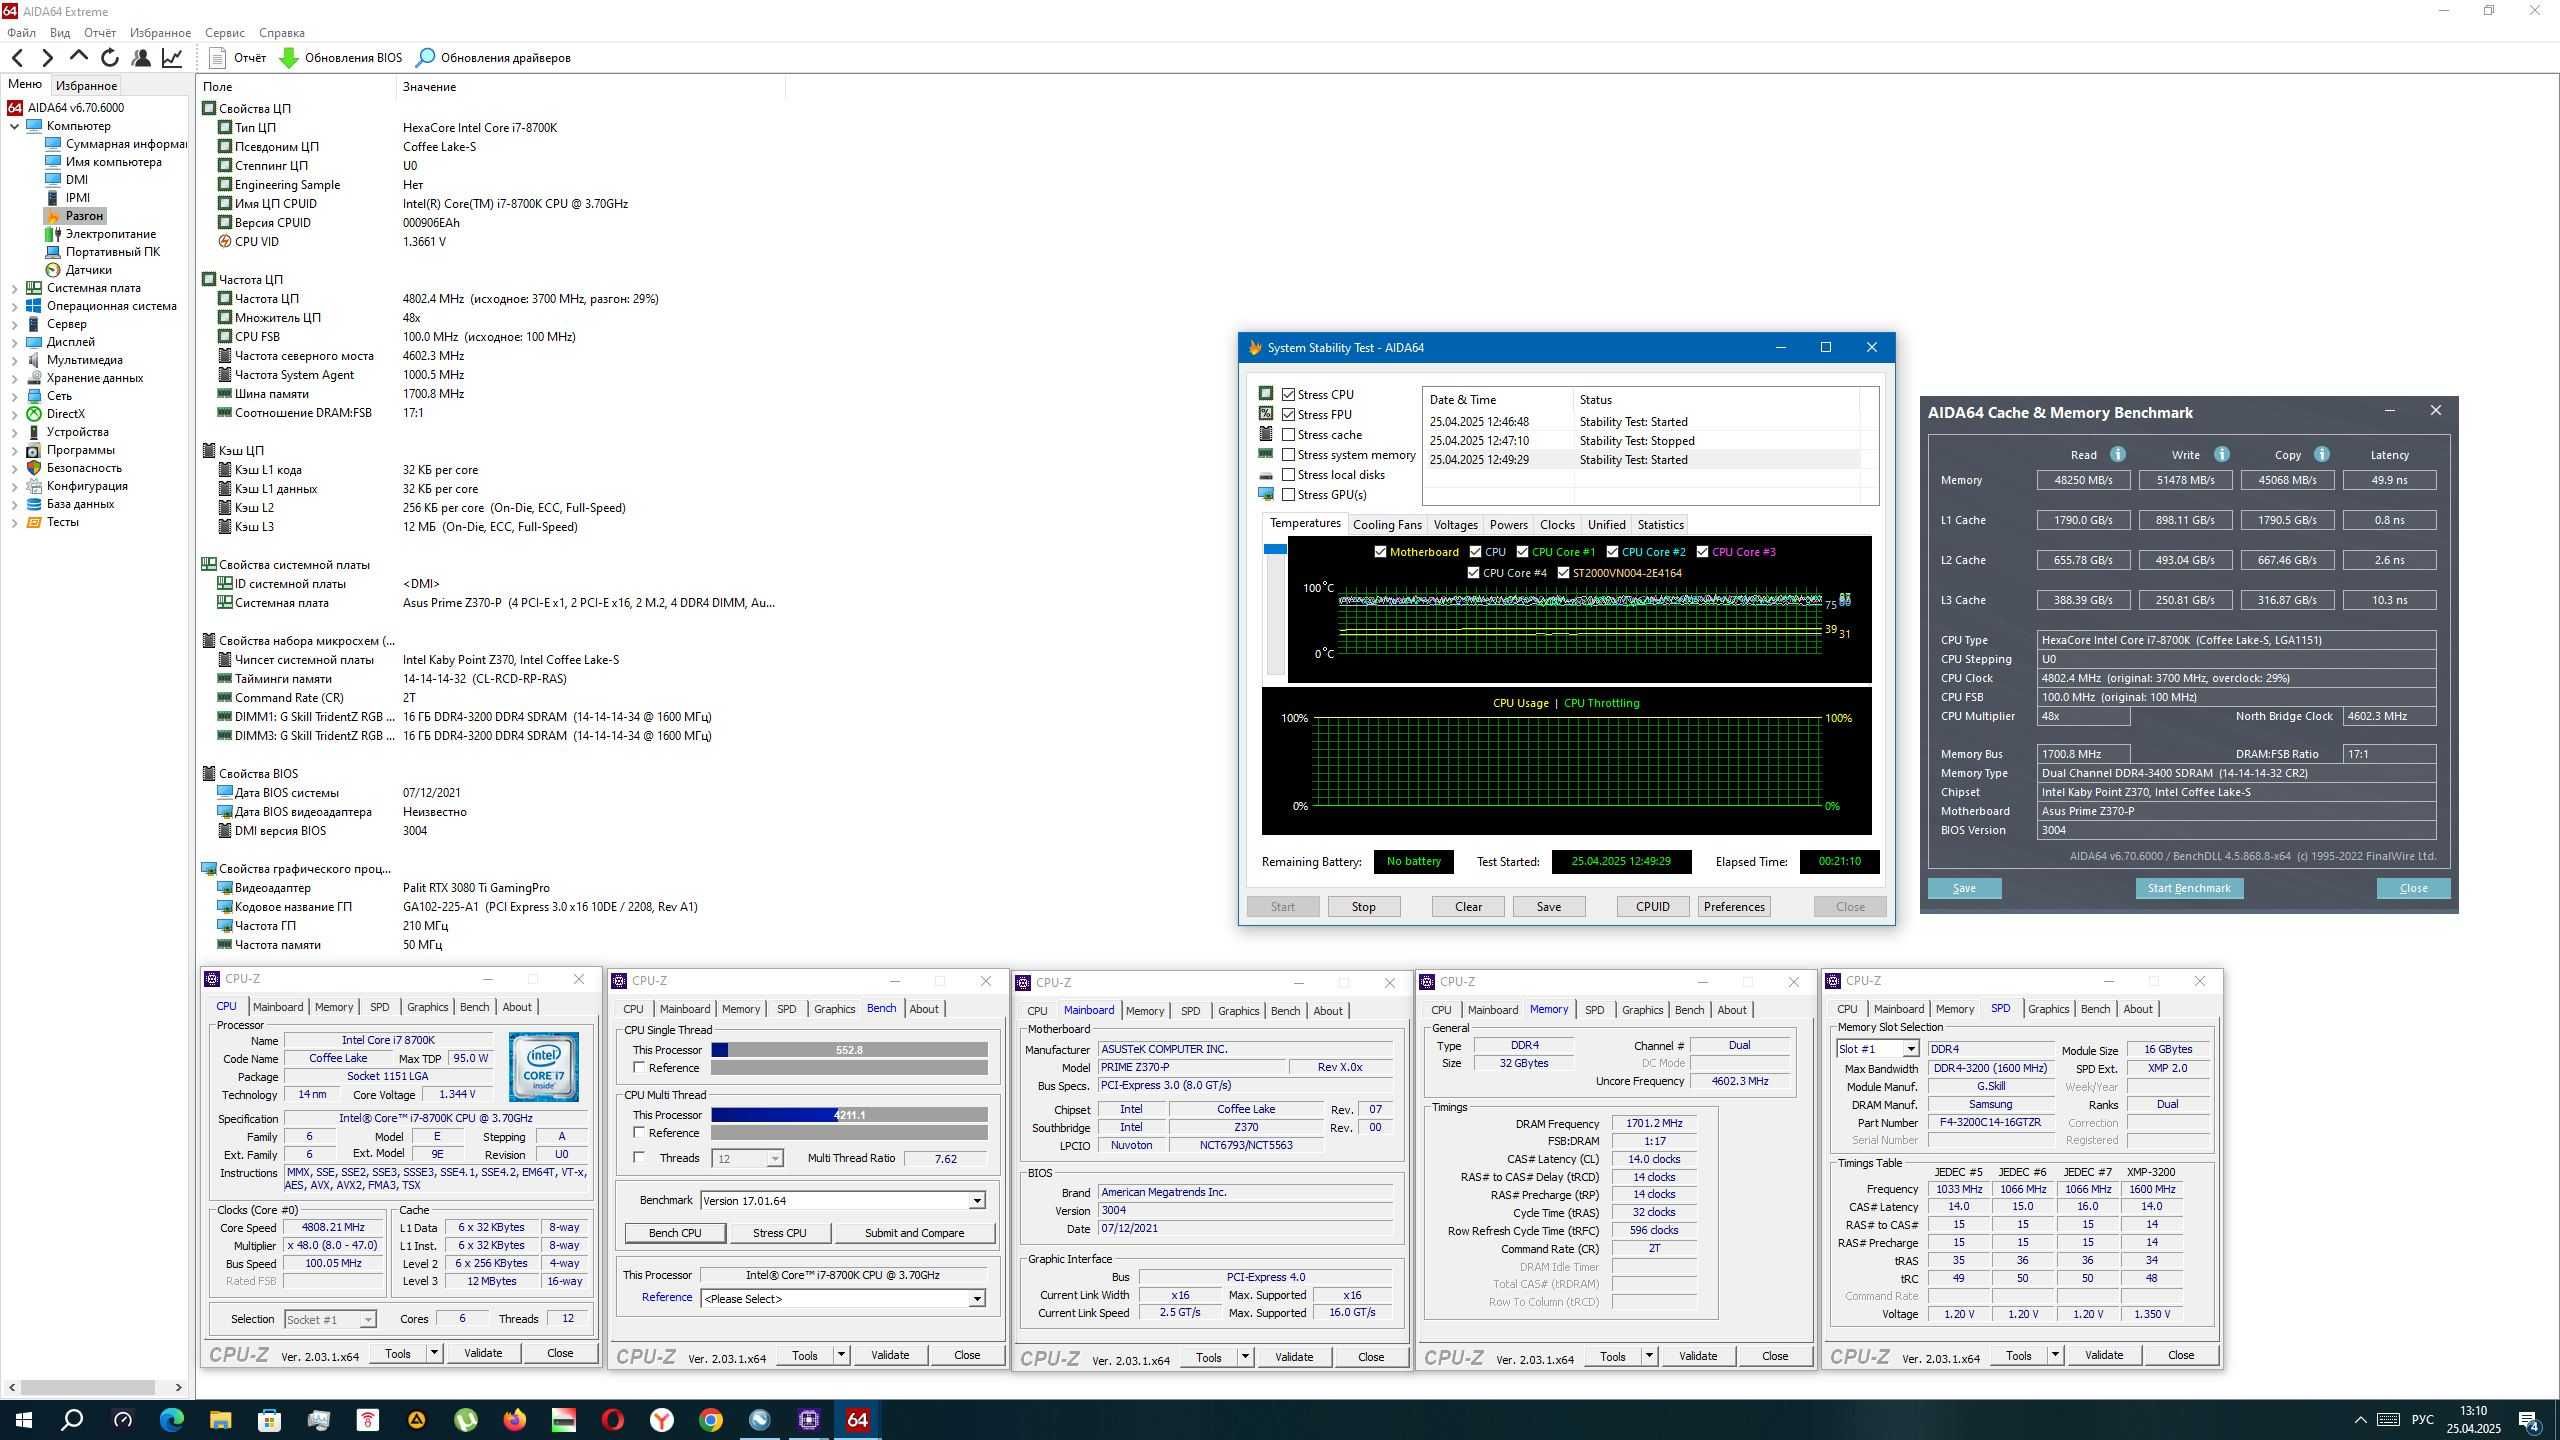Click taskbar Search magnifier icon
The width and height of the screenshot is (2560, 1440).
(72, 1420)
